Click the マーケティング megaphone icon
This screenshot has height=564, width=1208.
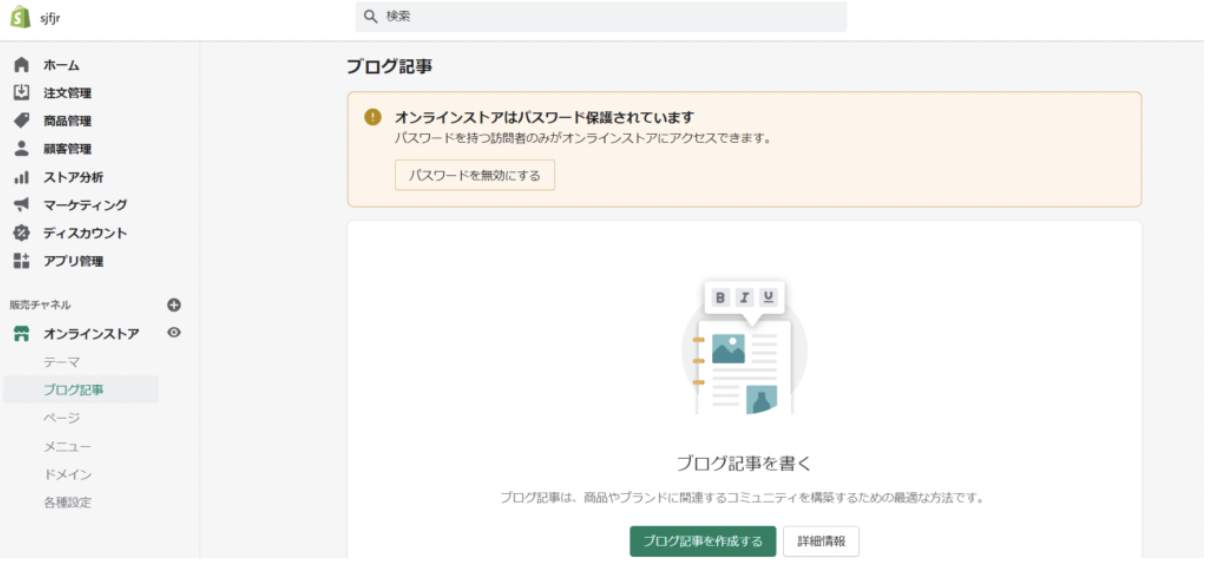(21, 205)
